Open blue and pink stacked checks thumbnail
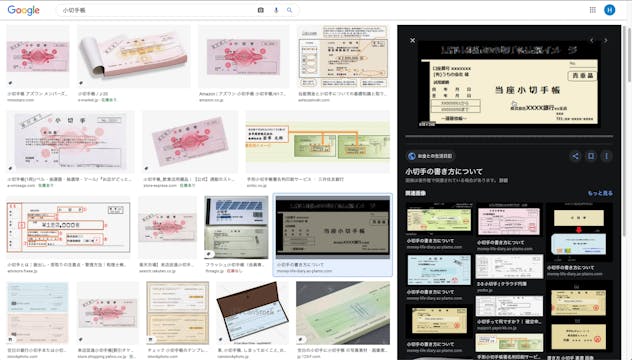The height and width of the screenshot is (360, 632). [37, 313]
